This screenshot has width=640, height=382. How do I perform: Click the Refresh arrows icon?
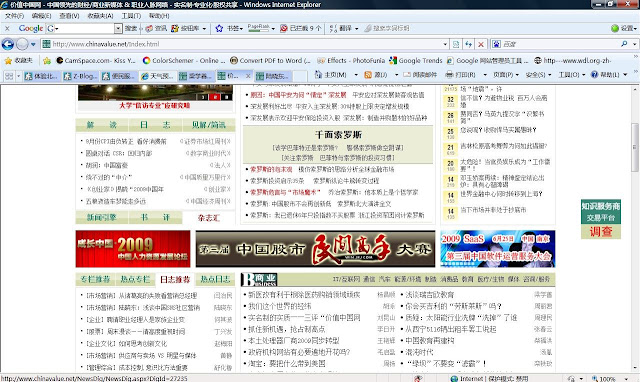(x=469, y=44)
